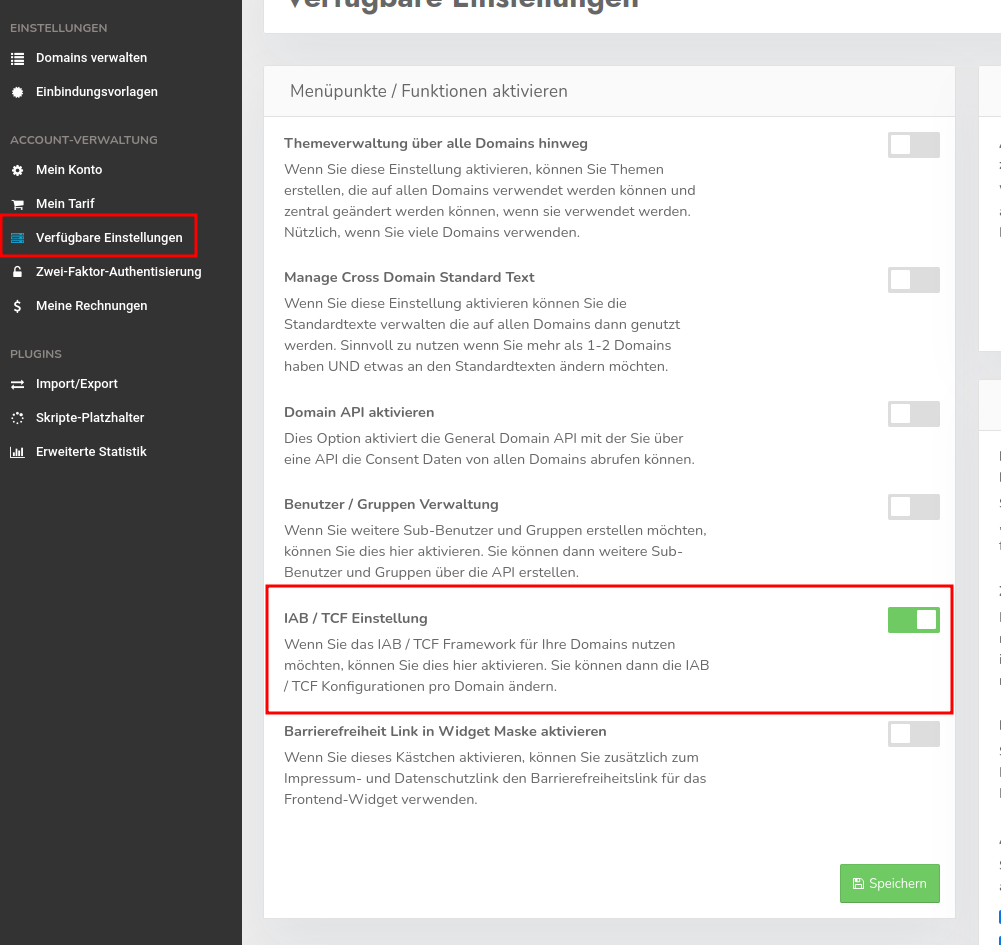The image size is (1001, 945).
Task: Turn on Domain API aktivieren switch
Action: [913, 414]
